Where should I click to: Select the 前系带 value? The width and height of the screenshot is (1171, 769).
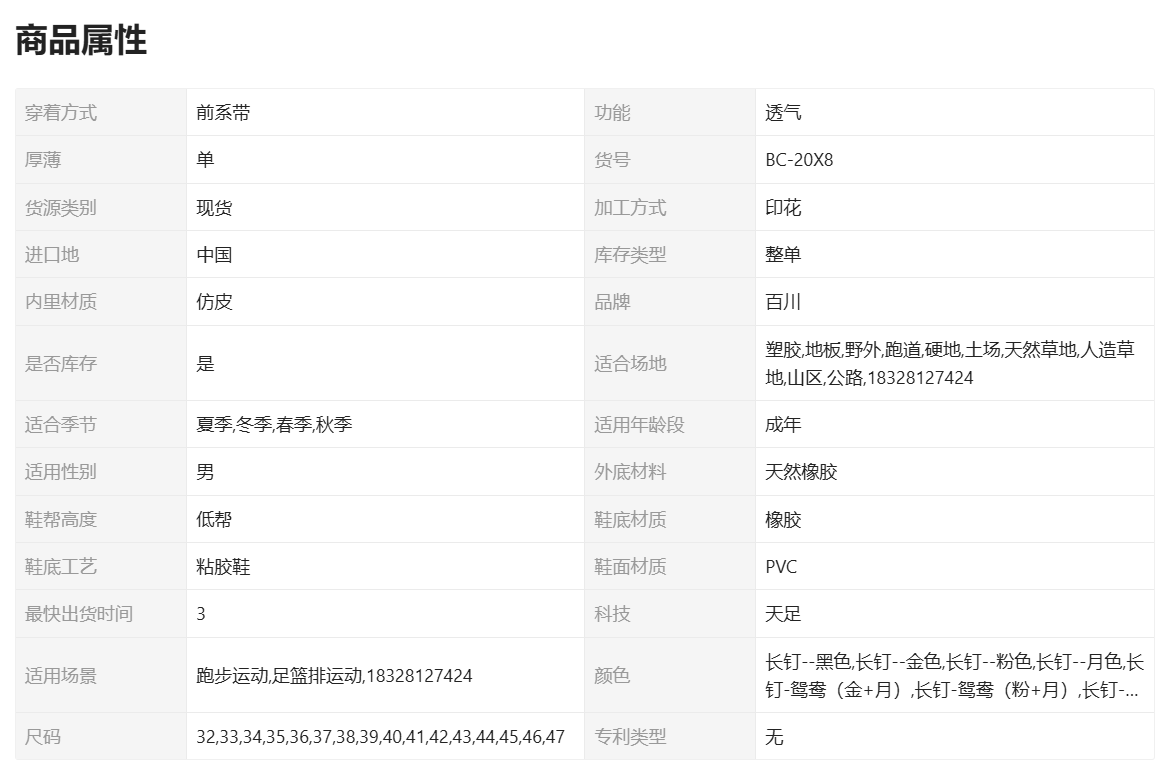[223, 113]
